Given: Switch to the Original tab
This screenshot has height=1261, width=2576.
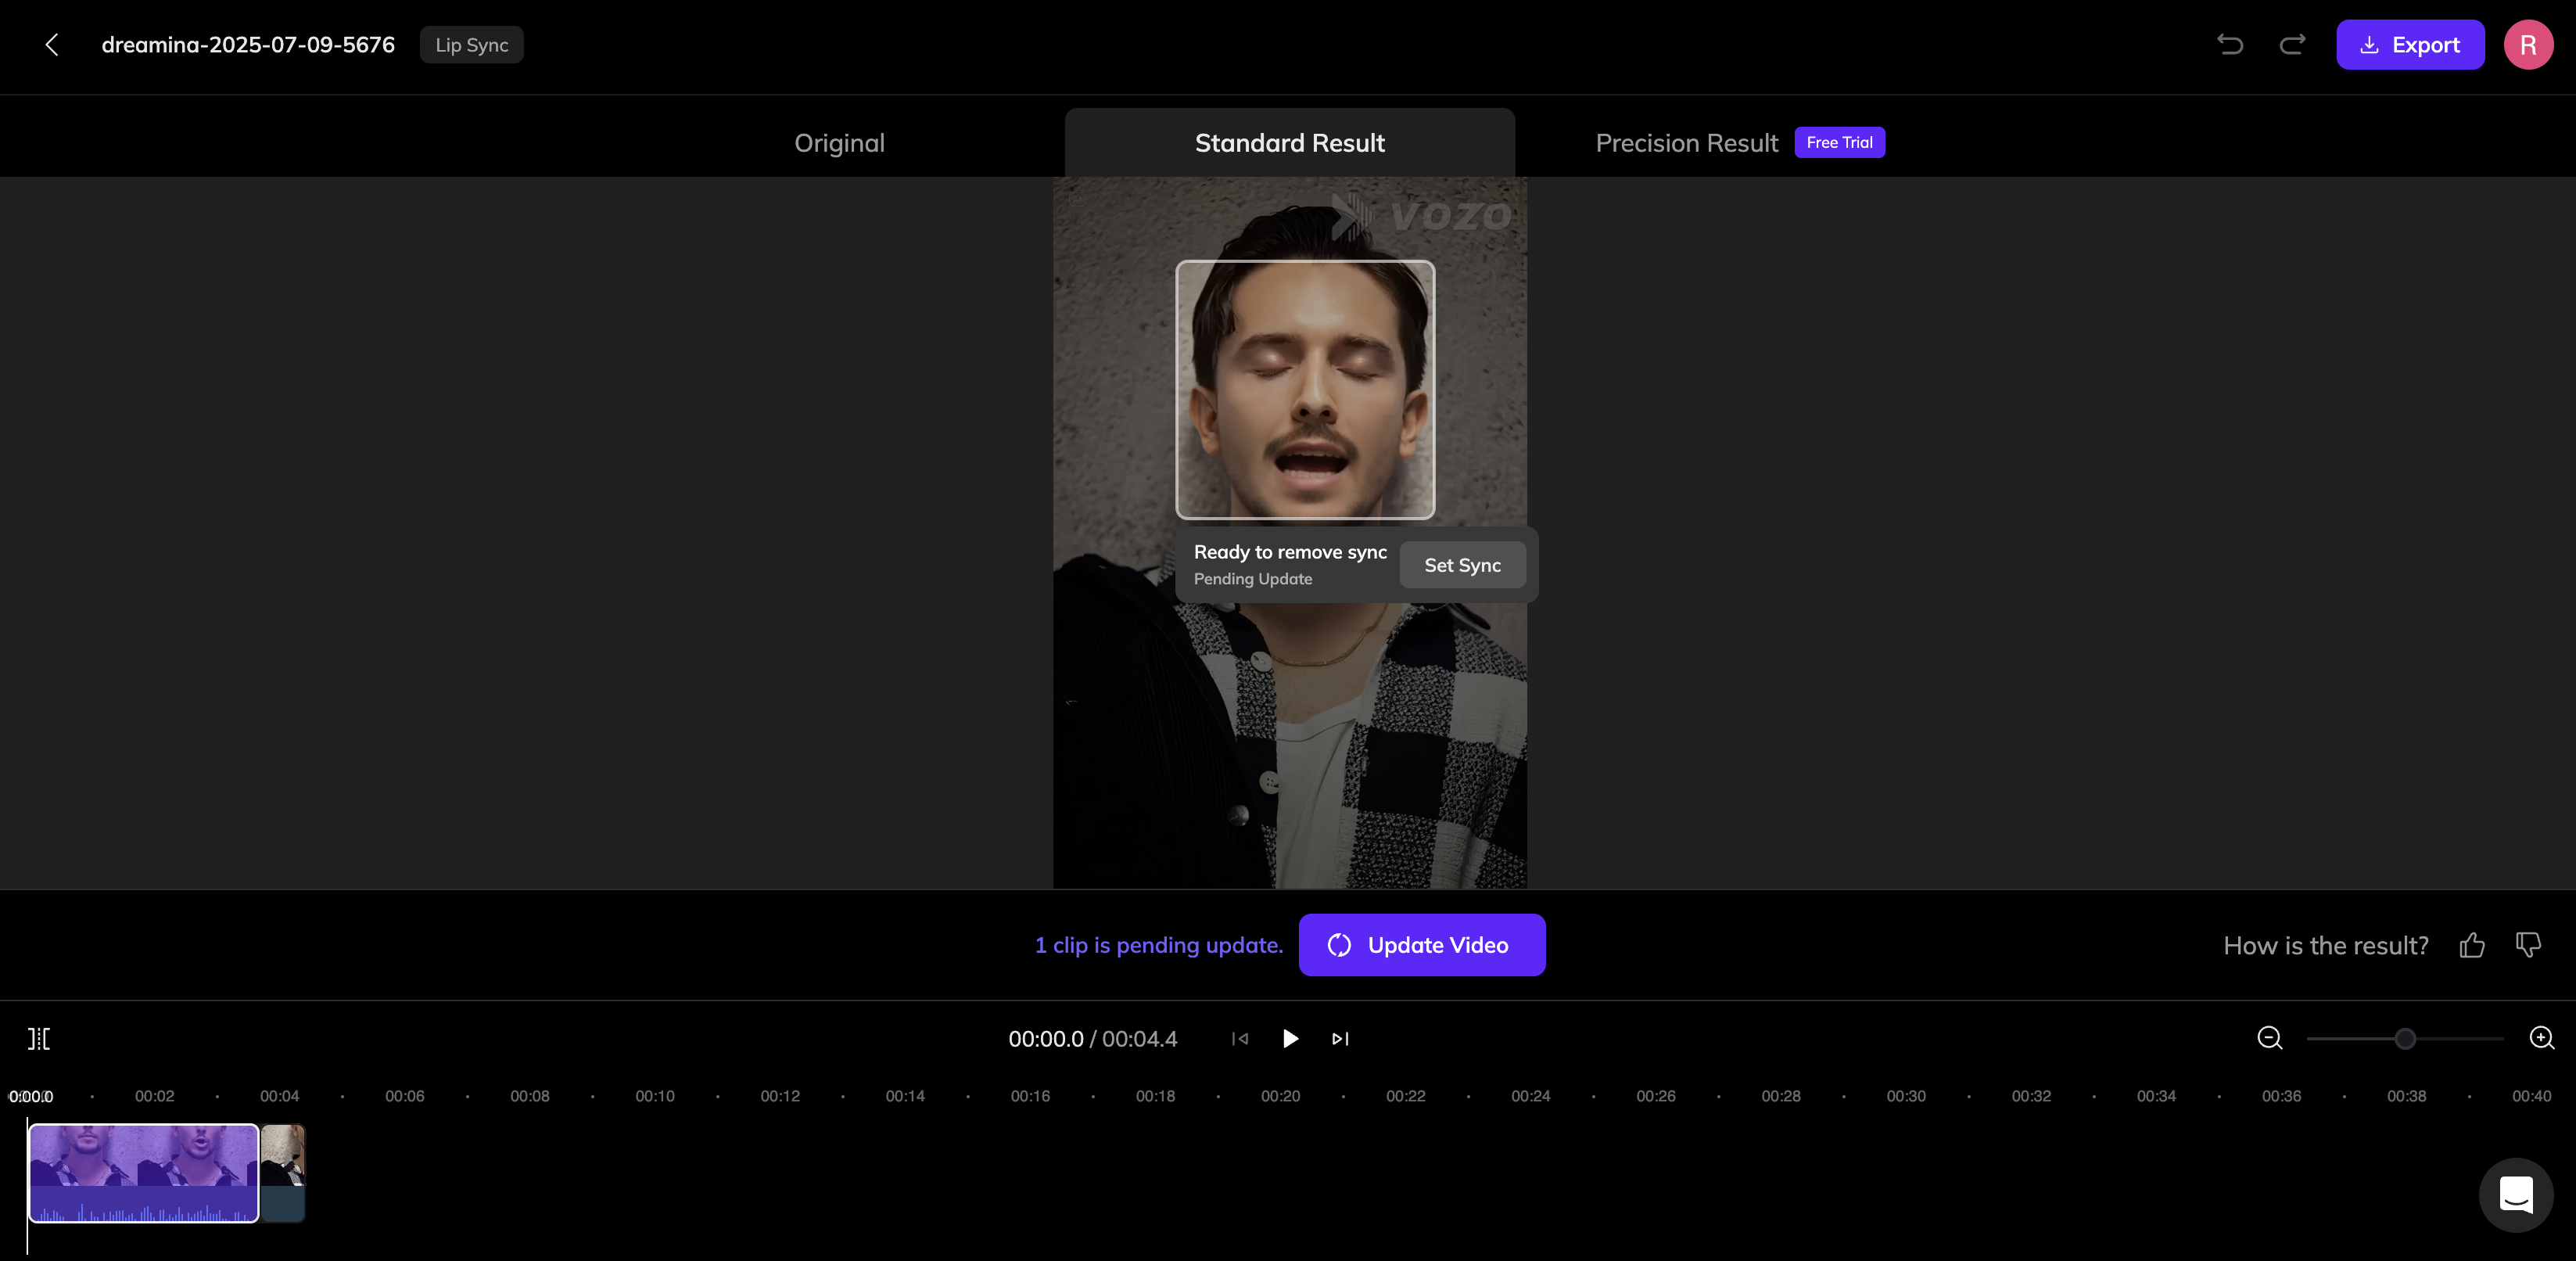Looking at the screenshot, I should click(x=839, y=143).
